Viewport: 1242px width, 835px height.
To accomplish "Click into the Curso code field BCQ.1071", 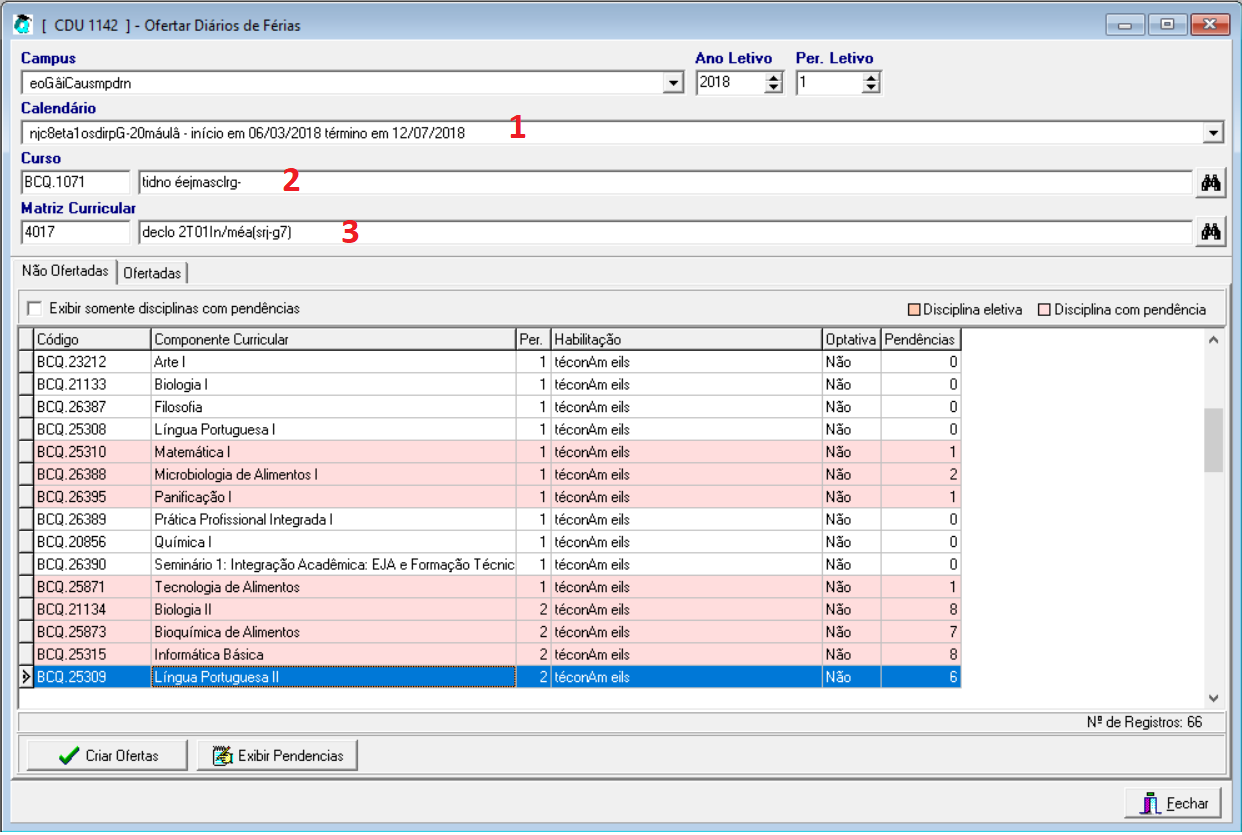I will pos(75,182).
